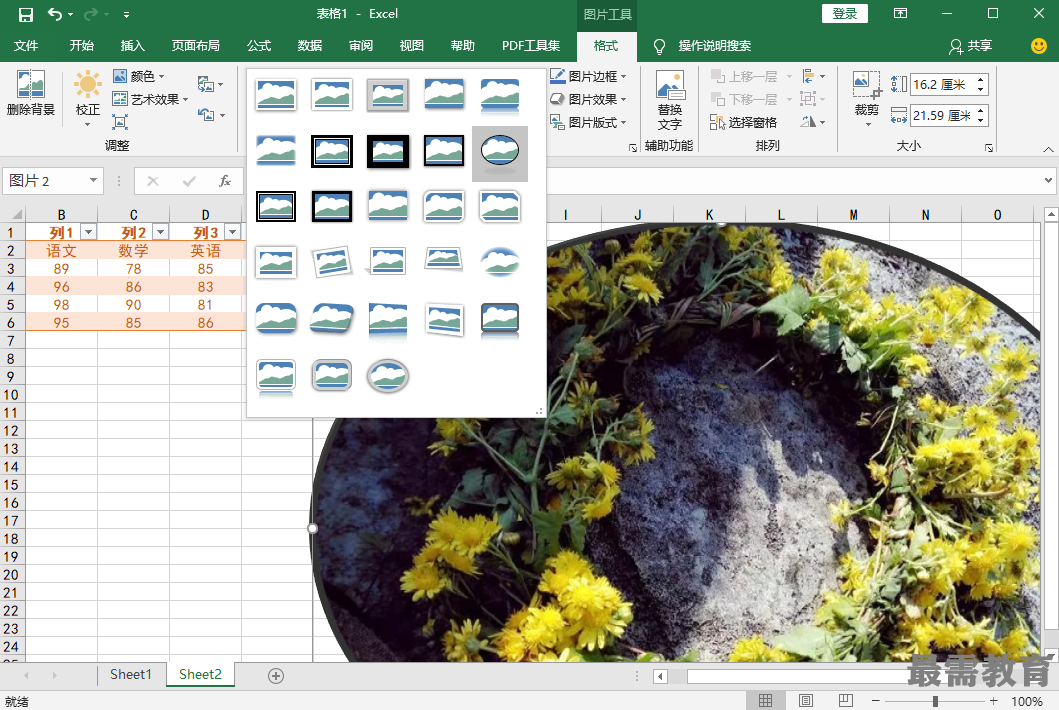Open the Picture Styles dialog launcher
The height and width of the screenshot is (710, 1059).
[633, 147]
